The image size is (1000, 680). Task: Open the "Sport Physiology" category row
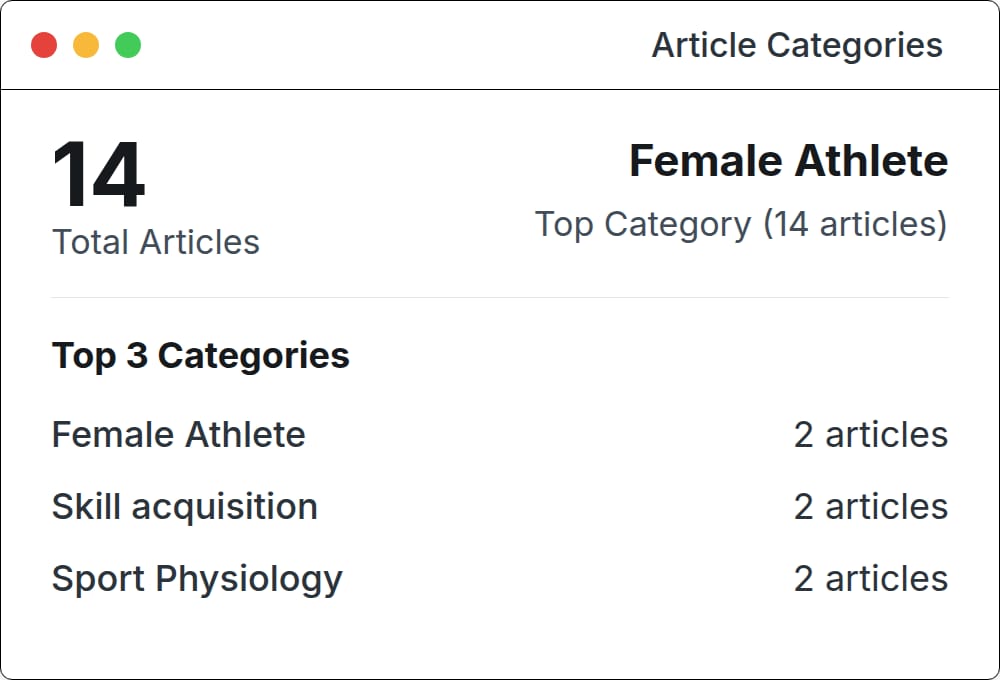(196, 579)
